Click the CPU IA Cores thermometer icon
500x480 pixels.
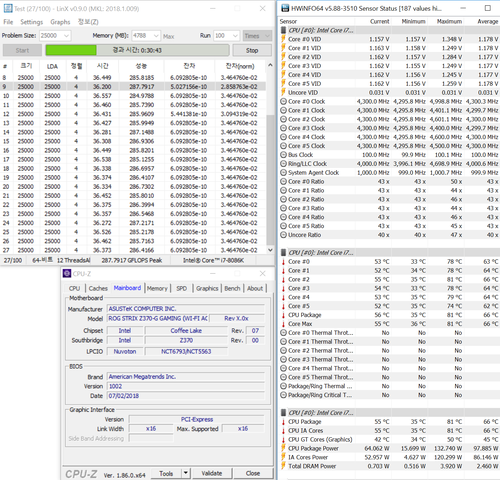tap(283, 431)
